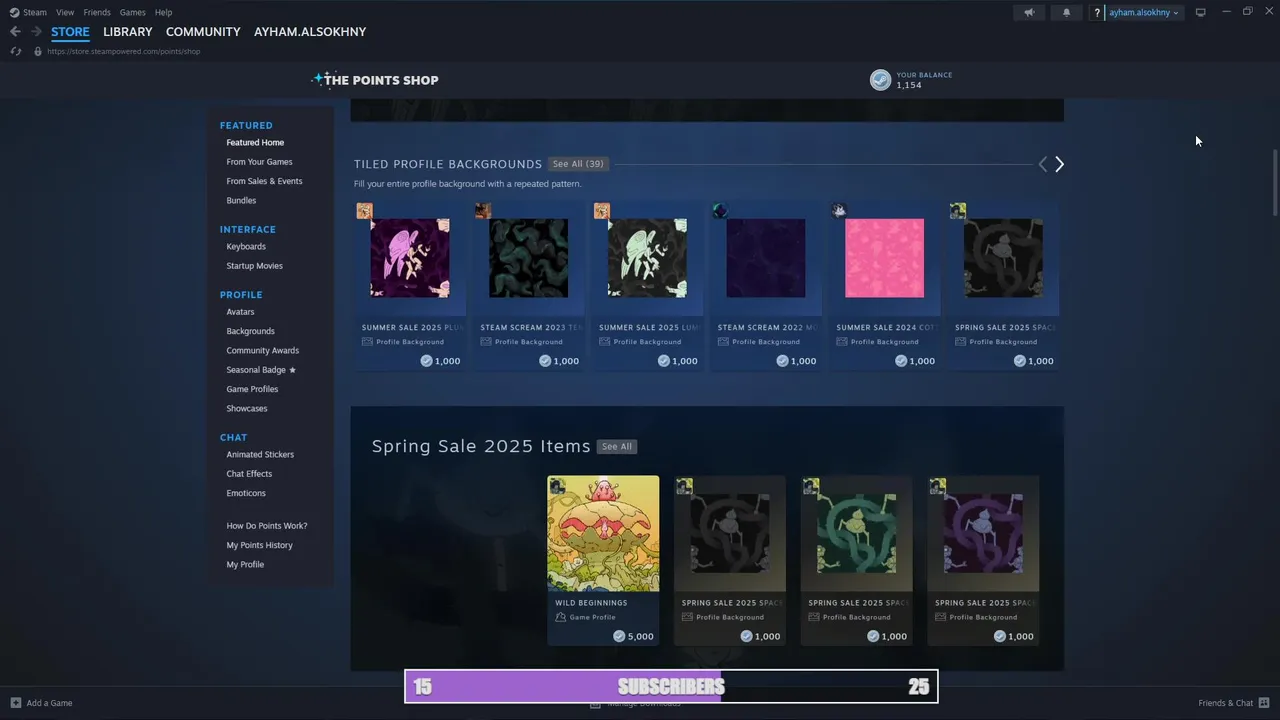The height and width of the screenshot is (720, 1280).
Task: Click the Wild Beginnings game profile icon
Action: 561,617
